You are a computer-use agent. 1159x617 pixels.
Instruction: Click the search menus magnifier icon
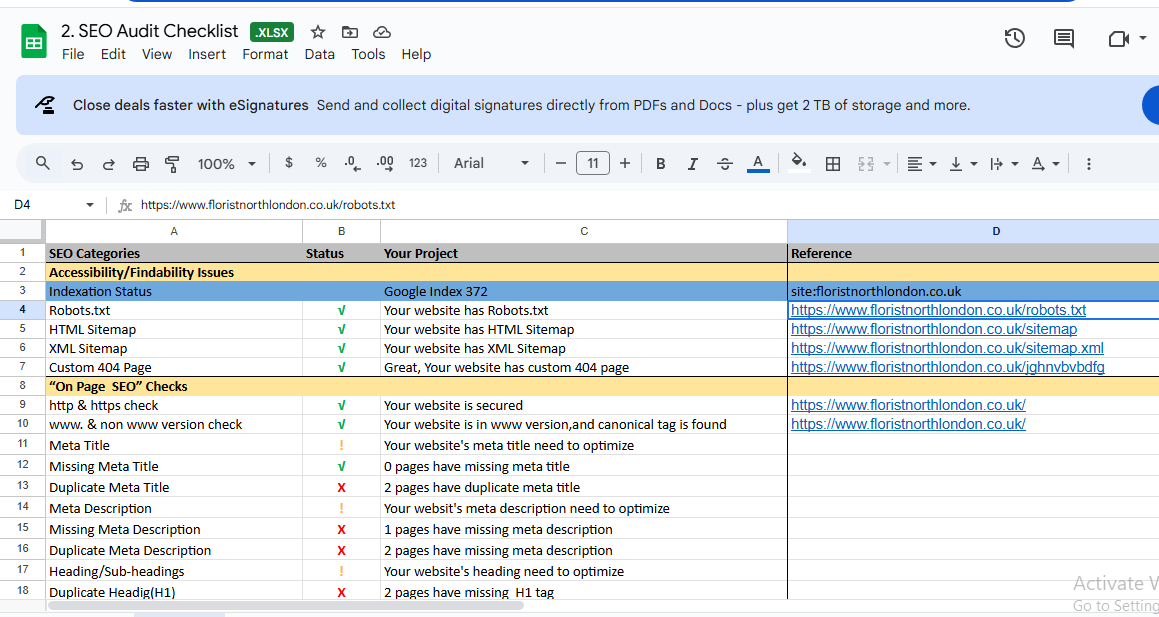43,163
